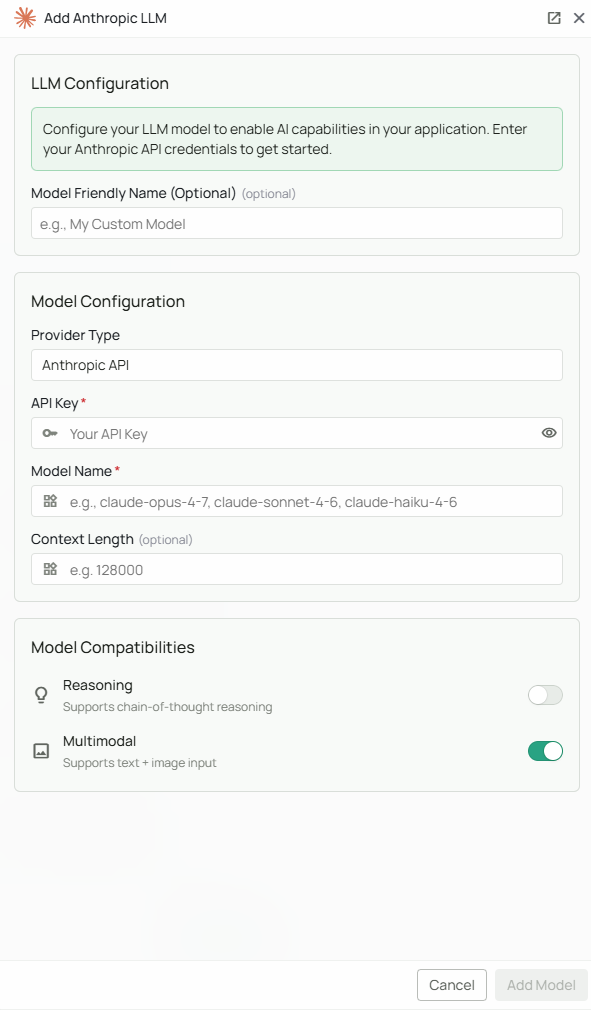Screen dimensions: 591x1010
Task: Close the Add Anthropic LLM dialog
Action: [579, 18]
